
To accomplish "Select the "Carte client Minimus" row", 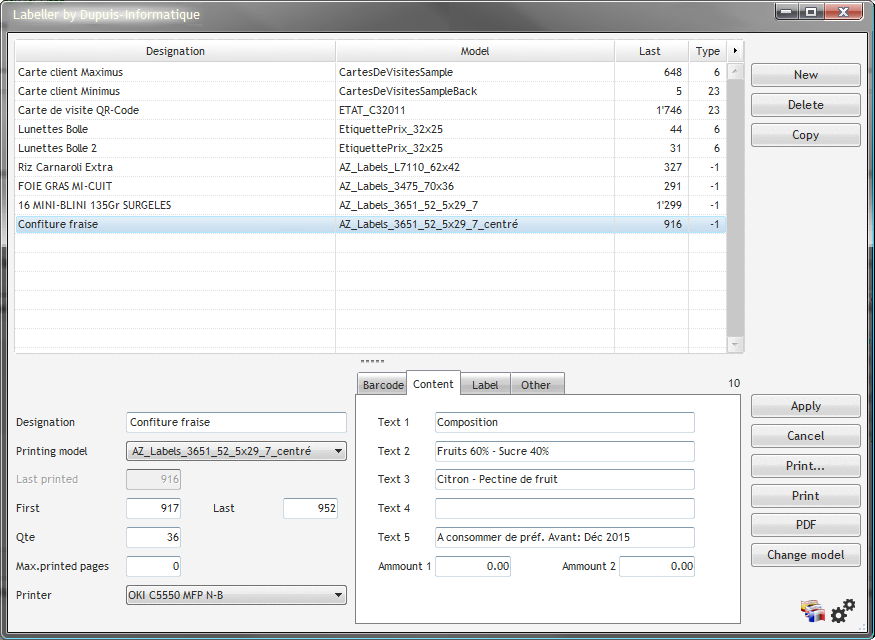I will tap(371, 91).
